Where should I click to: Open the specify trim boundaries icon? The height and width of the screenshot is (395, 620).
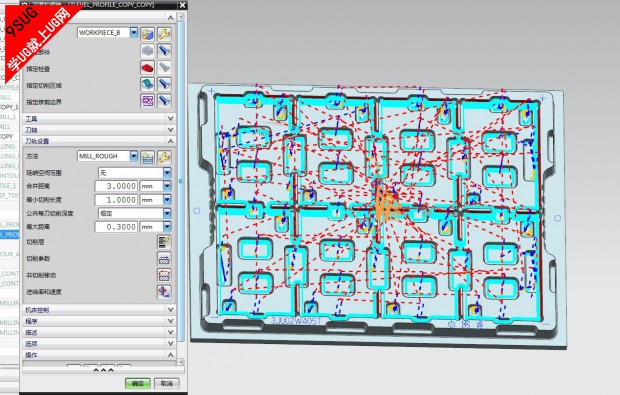(147, 101)
